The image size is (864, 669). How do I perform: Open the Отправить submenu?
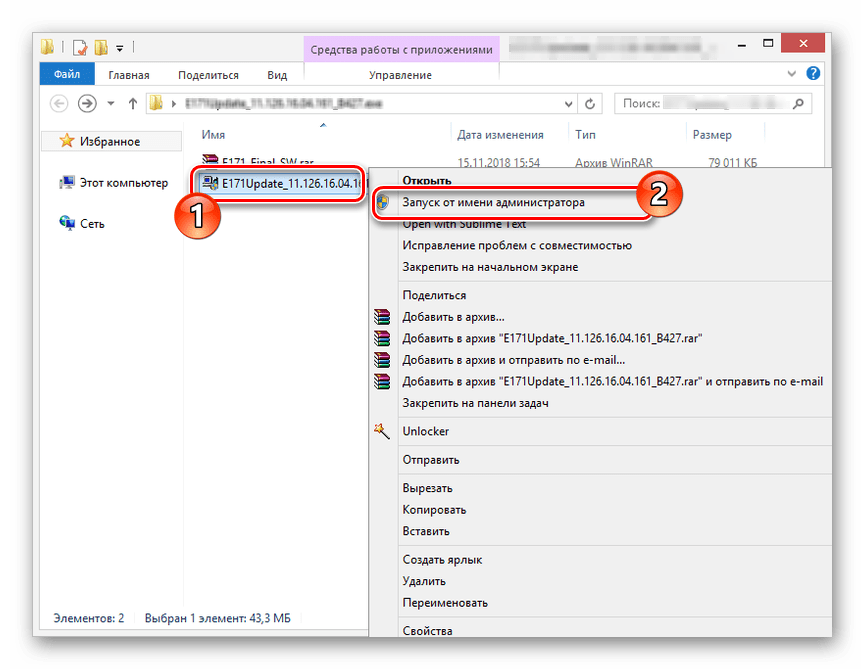[430, 460]
